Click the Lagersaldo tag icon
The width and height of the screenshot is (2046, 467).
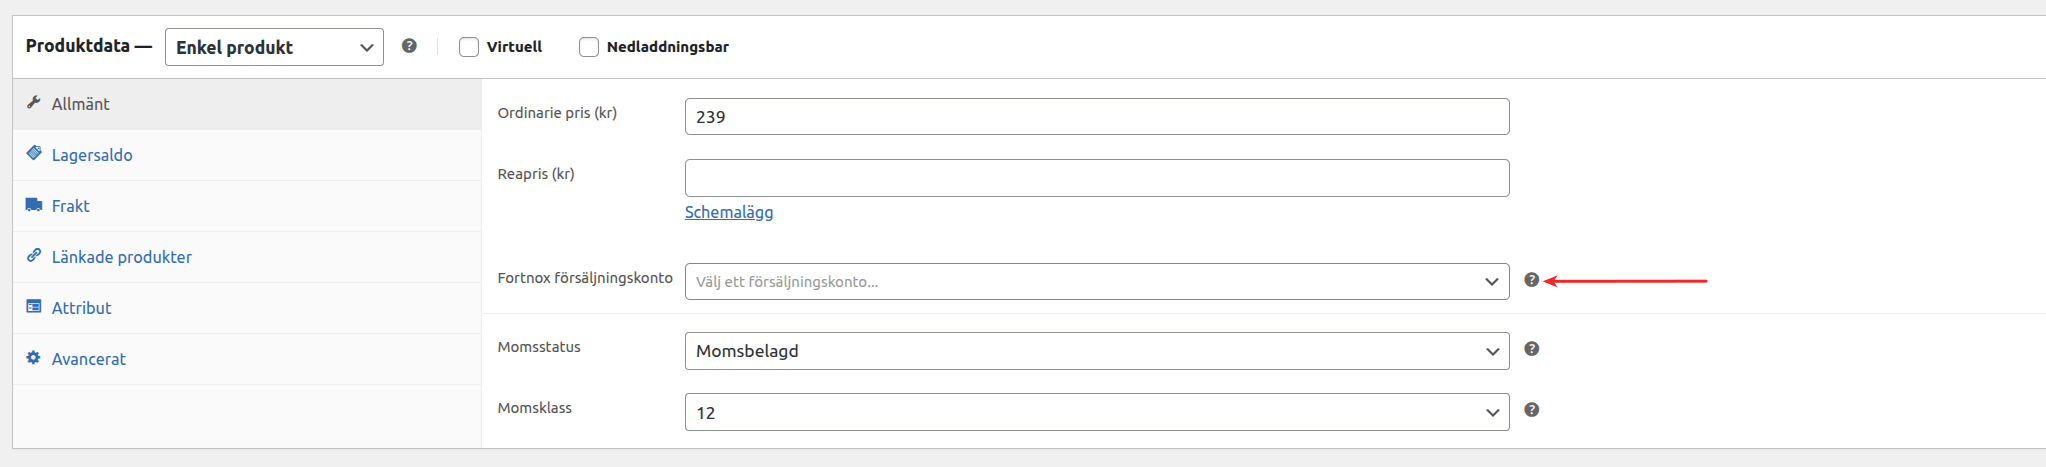(x=34, y=154)
